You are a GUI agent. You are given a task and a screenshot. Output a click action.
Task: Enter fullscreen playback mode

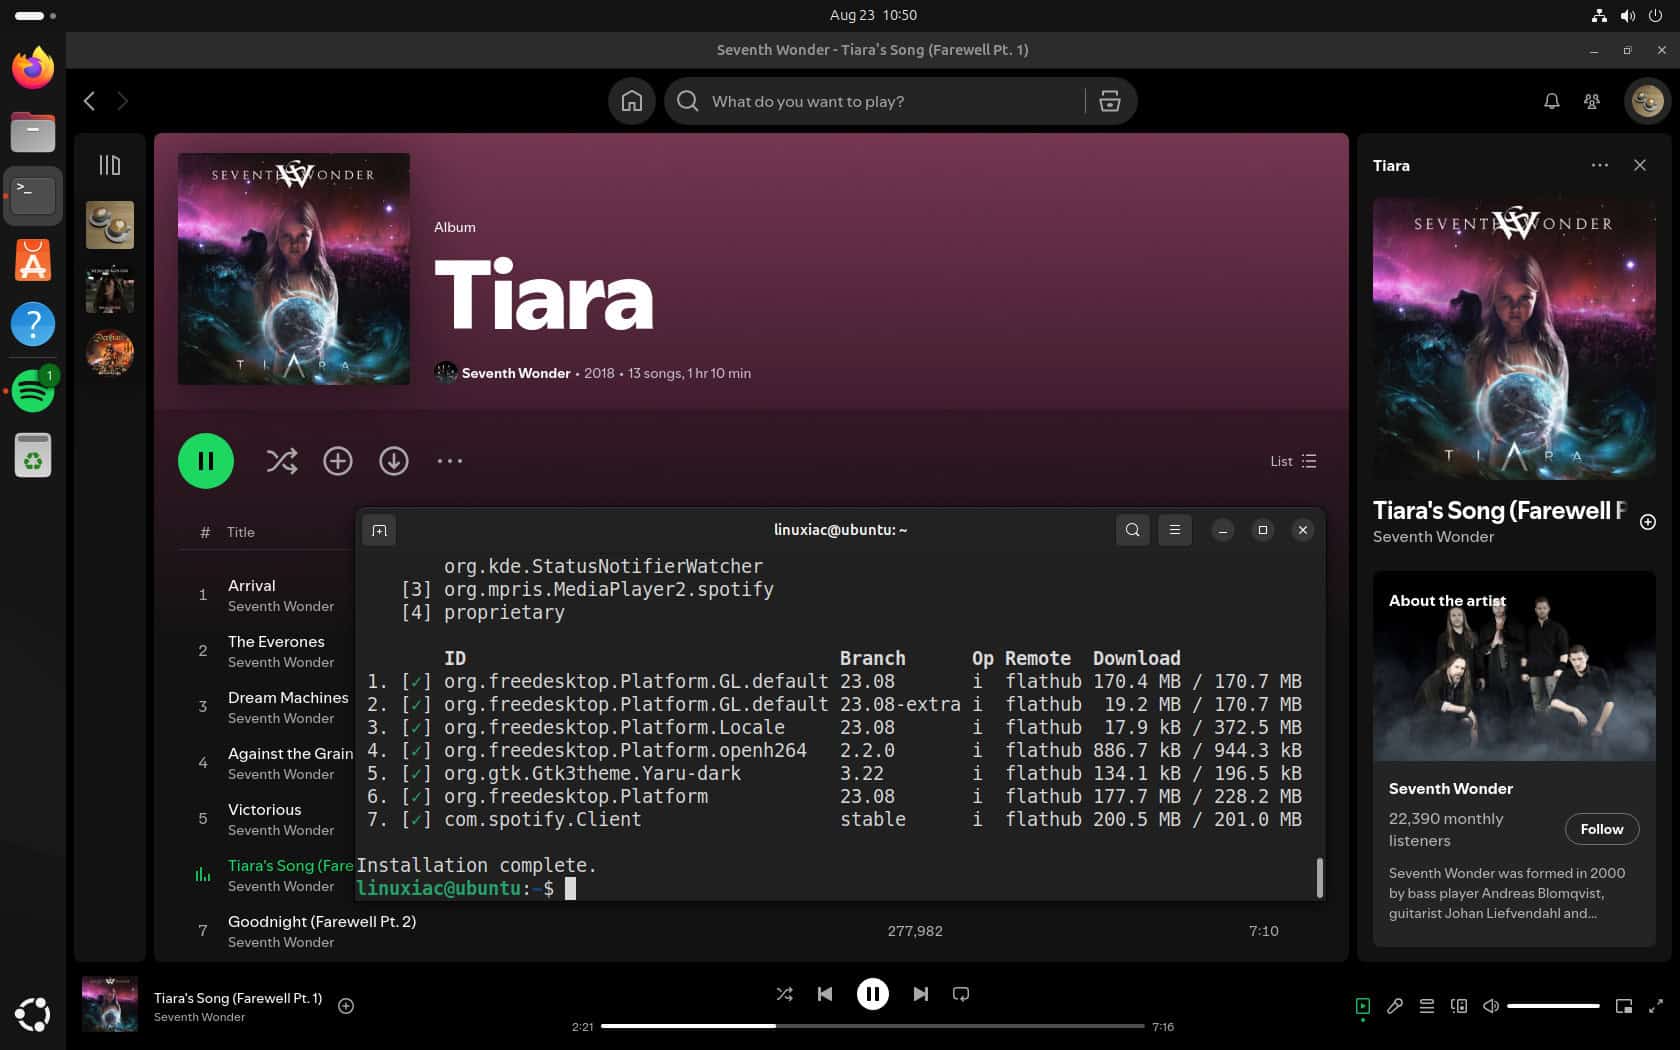(x=1657, y=1006)
